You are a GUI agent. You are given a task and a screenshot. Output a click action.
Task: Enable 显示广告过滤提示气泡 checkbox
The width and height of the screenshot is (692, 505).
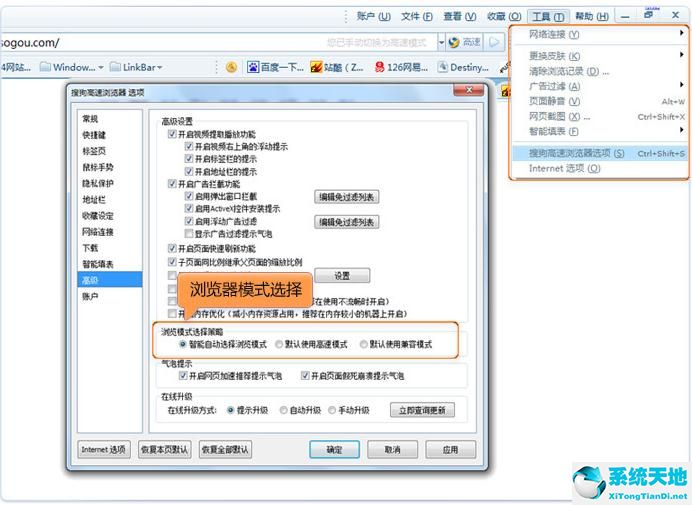189,234
